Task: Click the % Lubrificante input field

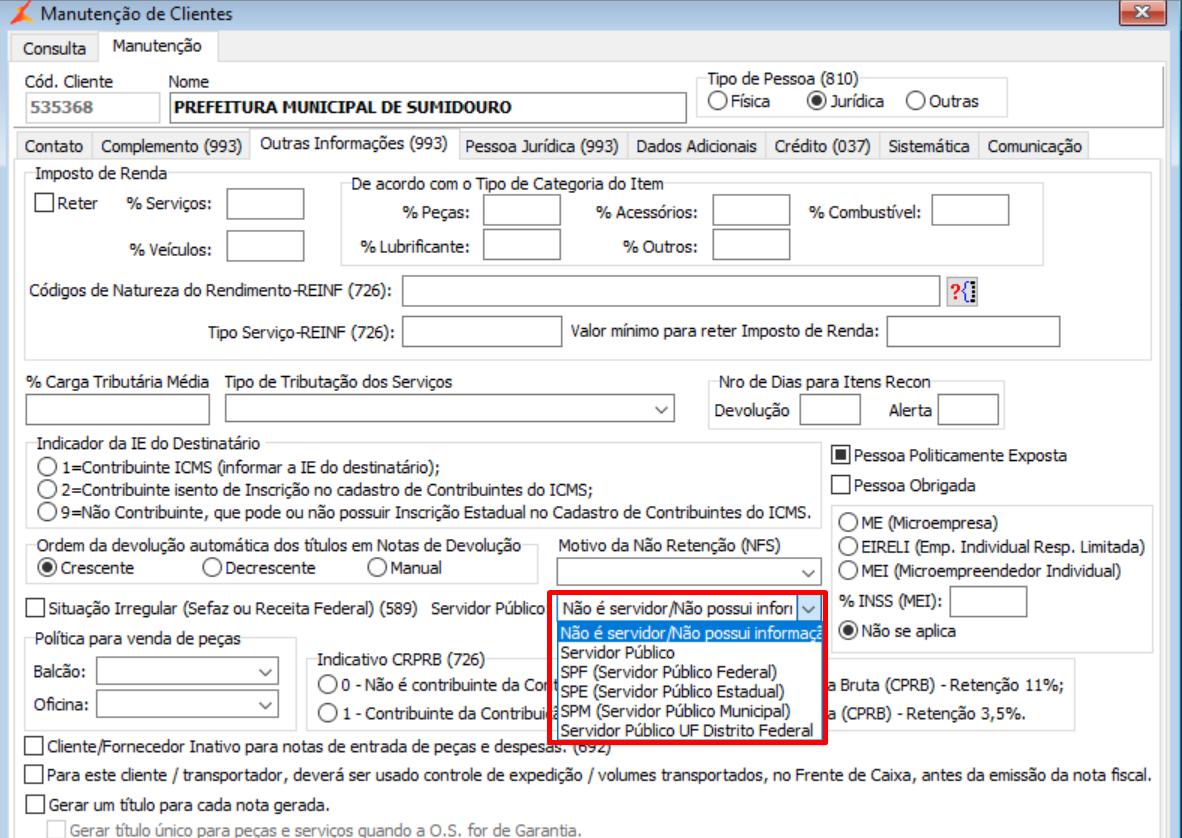Action: [x=522, y=245]
